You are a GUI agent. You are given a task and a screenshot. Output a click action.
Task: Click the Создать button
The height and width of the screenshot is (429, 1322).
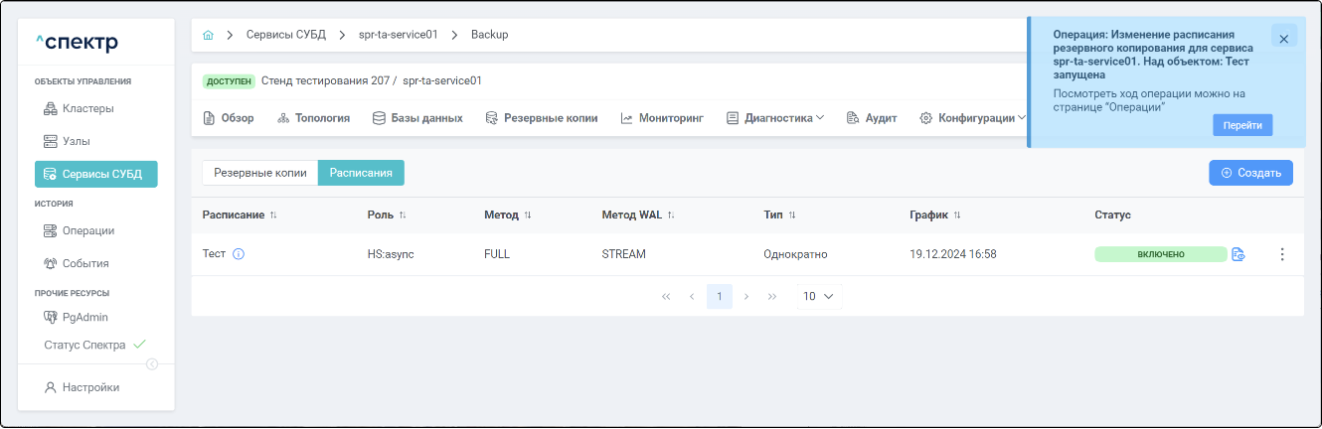pyautogui.click(x=1250, y=173)
